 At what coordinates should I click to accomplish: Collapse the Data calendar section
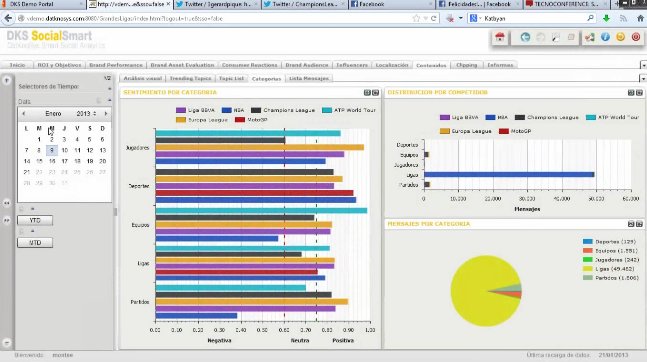tap(109, 100)
